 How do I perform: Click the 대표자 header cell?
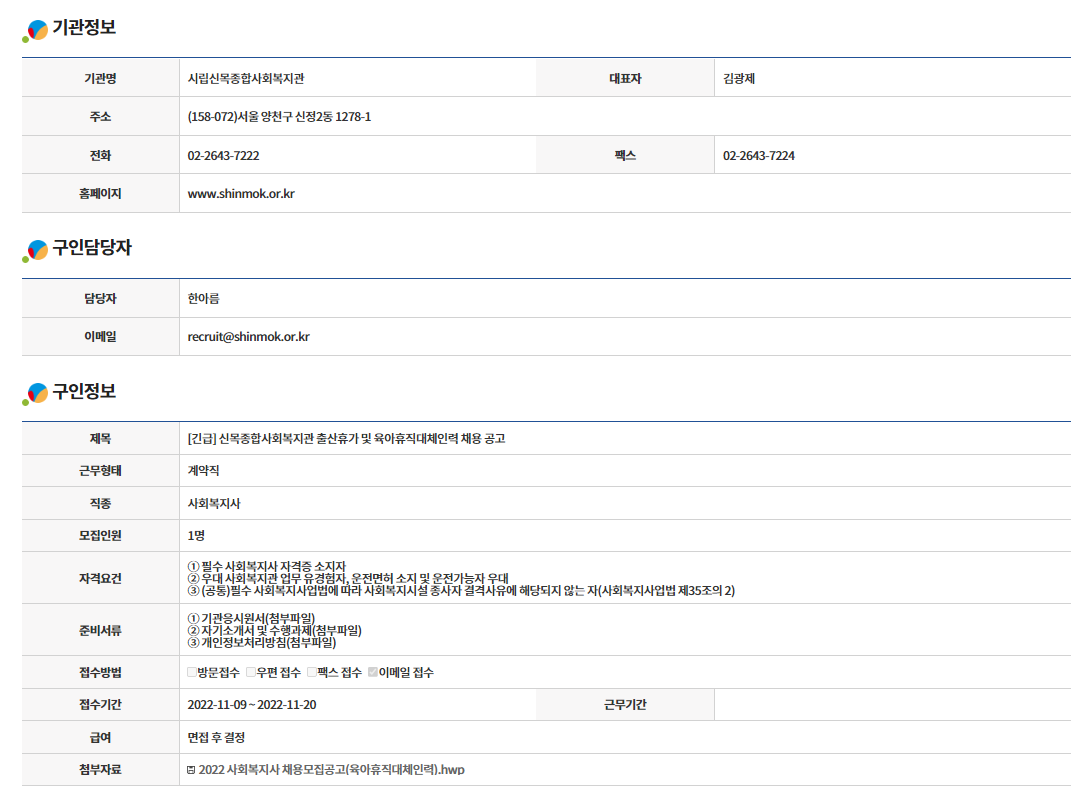(x=625, y=78)
